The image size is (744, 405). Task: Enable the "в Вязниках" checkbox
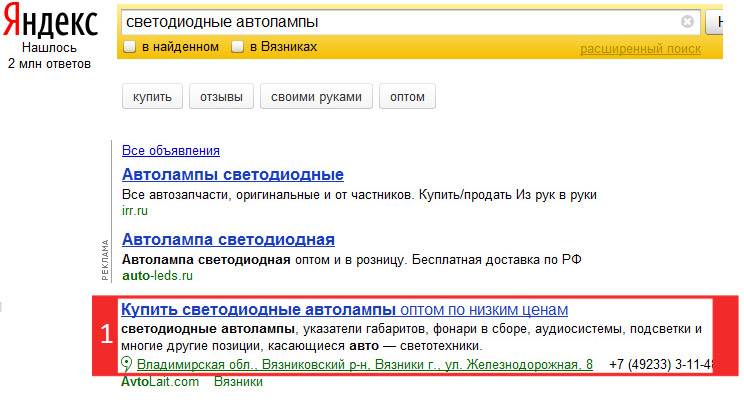click(237, 47)
